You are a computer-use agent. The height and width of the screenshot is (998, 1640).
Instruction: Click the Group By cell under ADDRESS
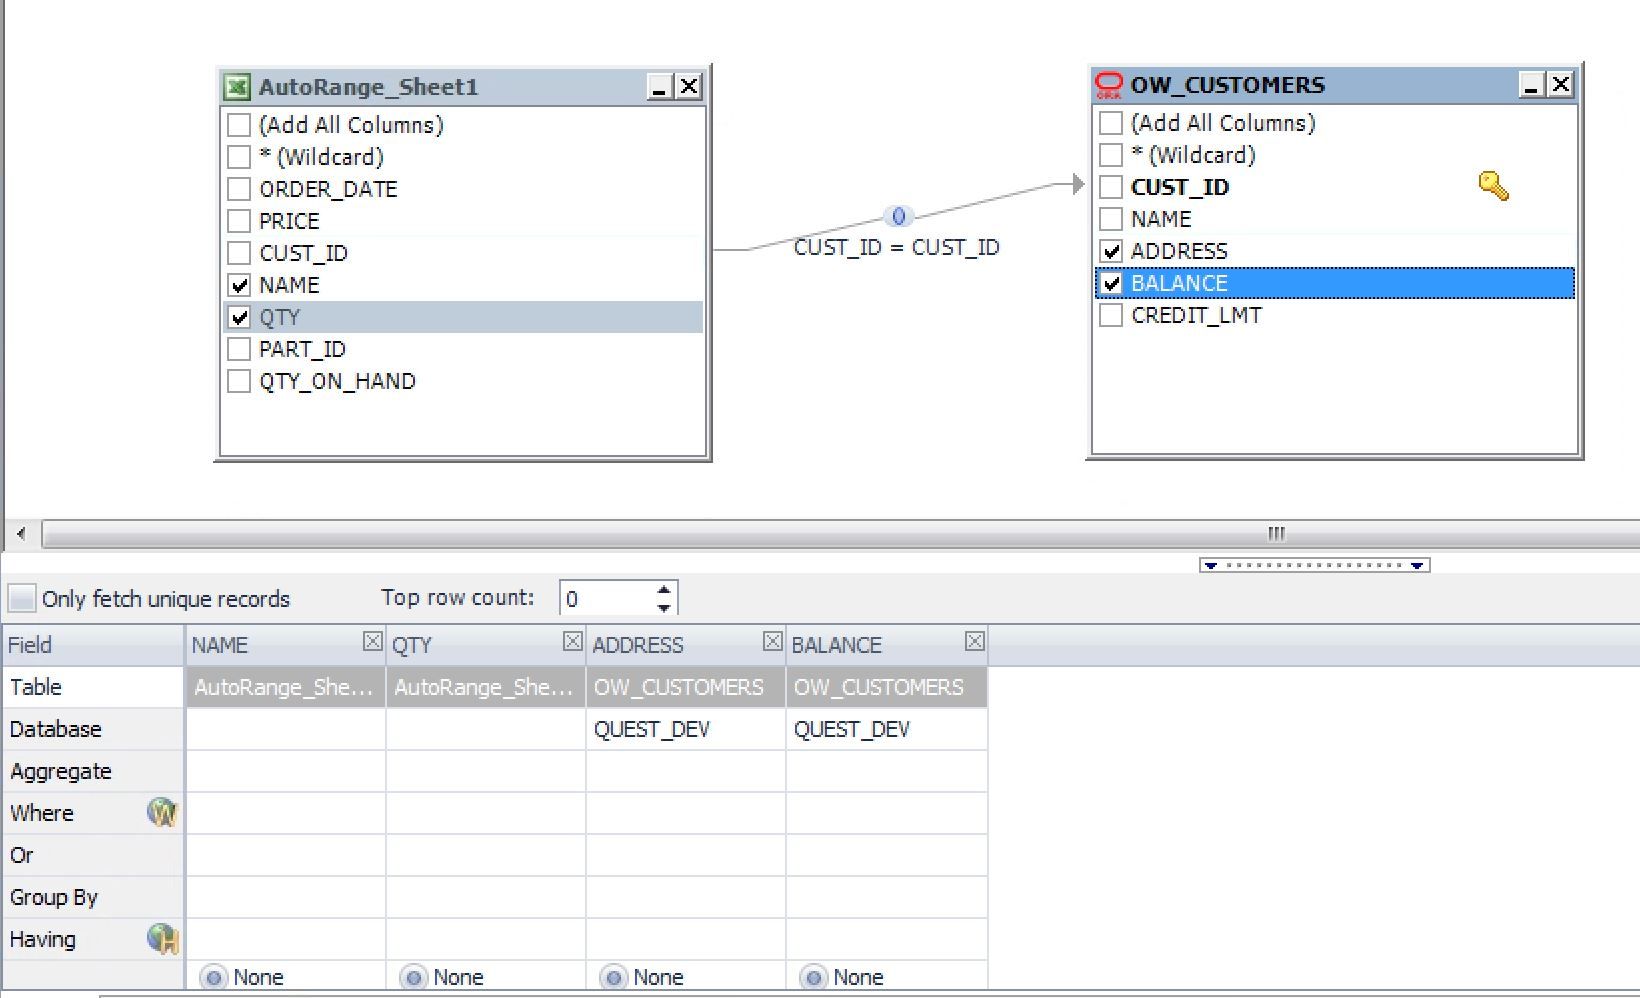686,897
